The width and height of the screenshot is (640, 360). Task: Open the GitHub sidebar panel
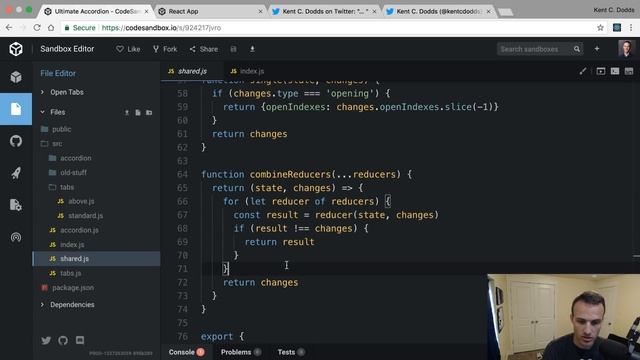(16, 141)
